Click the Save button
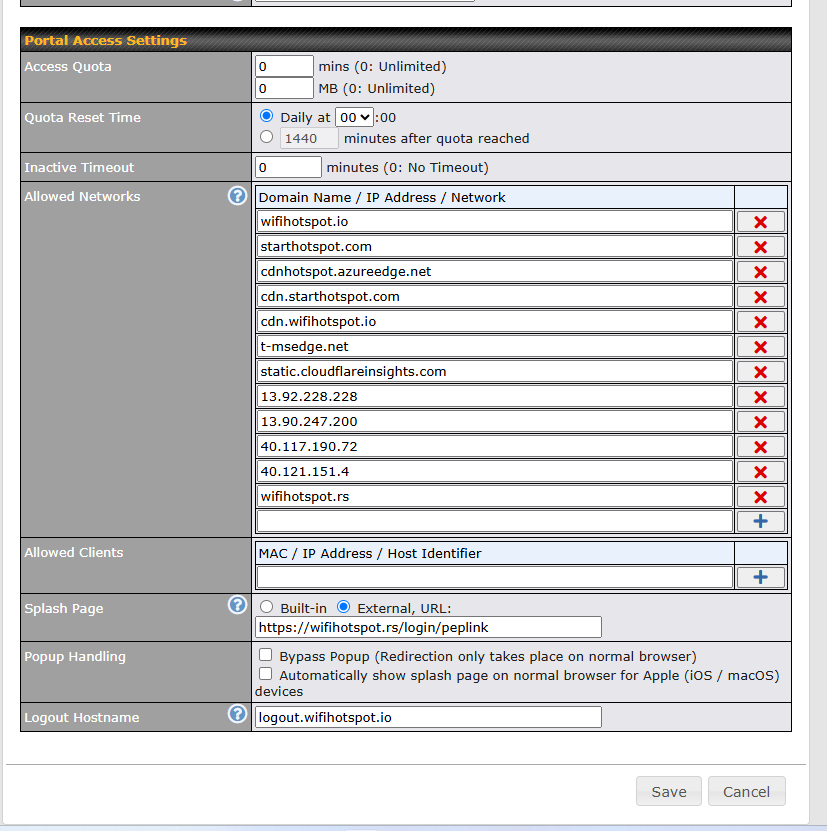This screenshot has height=831, width=827. click(668, 791)
